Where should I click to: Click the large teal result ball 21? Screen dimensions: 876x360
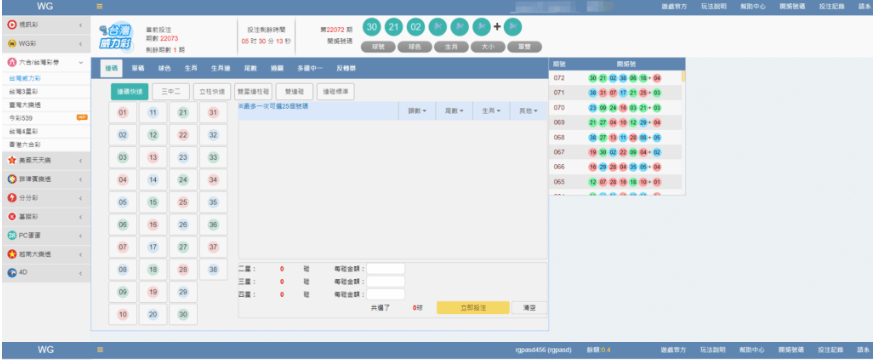[394, 27]
